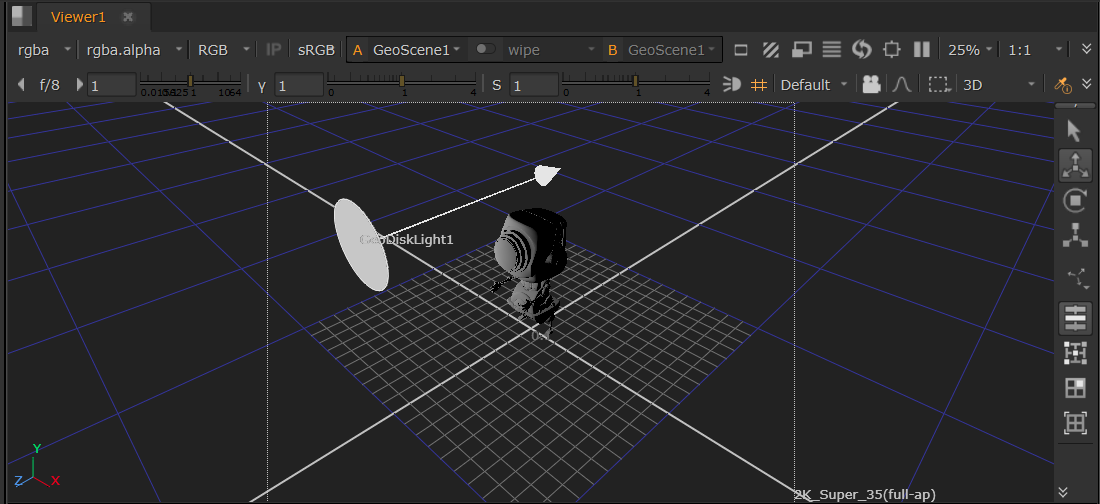Click the scale tool icon
The height and width of the screenshot is (504, 1100).
tap(1075, 237)
